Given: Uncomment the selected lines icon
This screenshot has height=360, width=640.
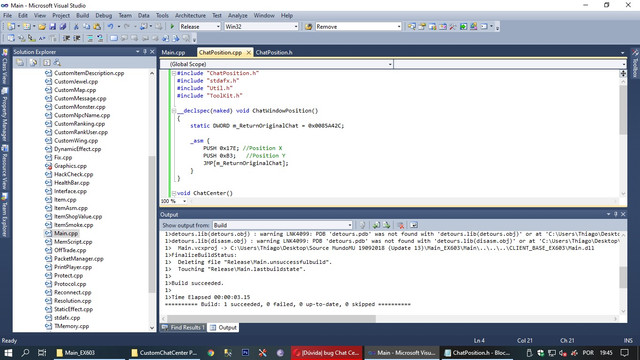Looking at the screenshot, I should click(100, 38).
